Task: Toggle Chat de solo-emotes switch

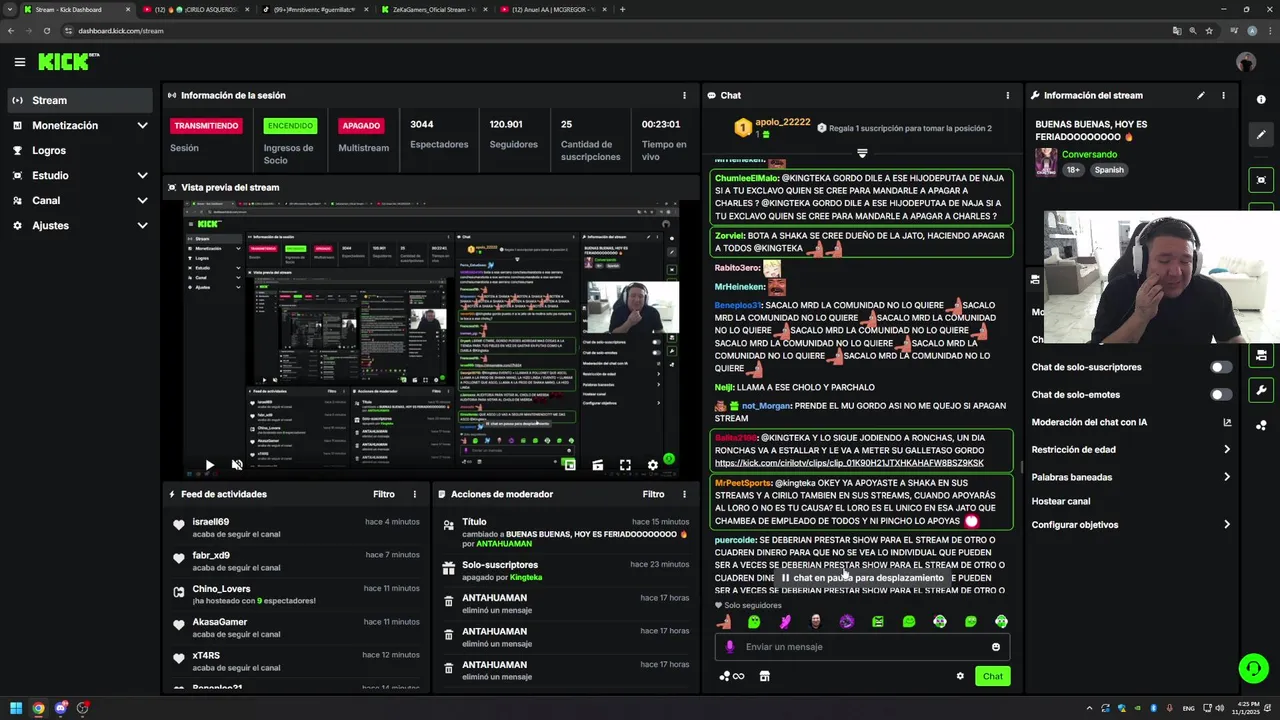Action: (1221, 395)
